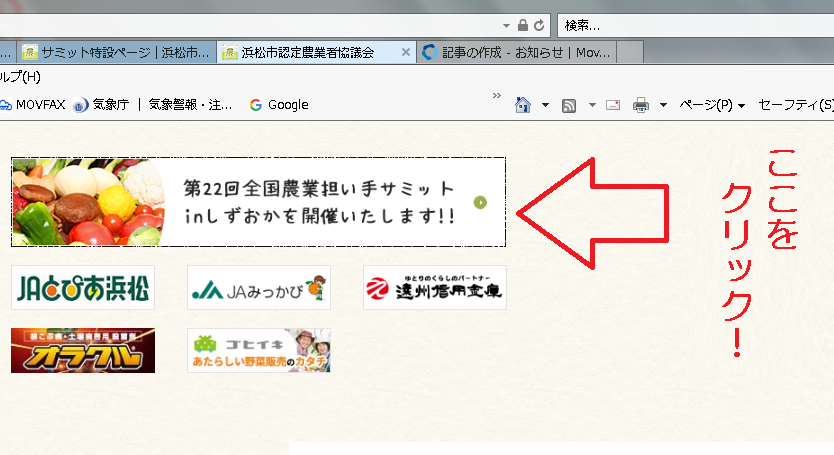
Task: Open 第22回全国農業担い手サミット banner
Action: click(258, 202)
